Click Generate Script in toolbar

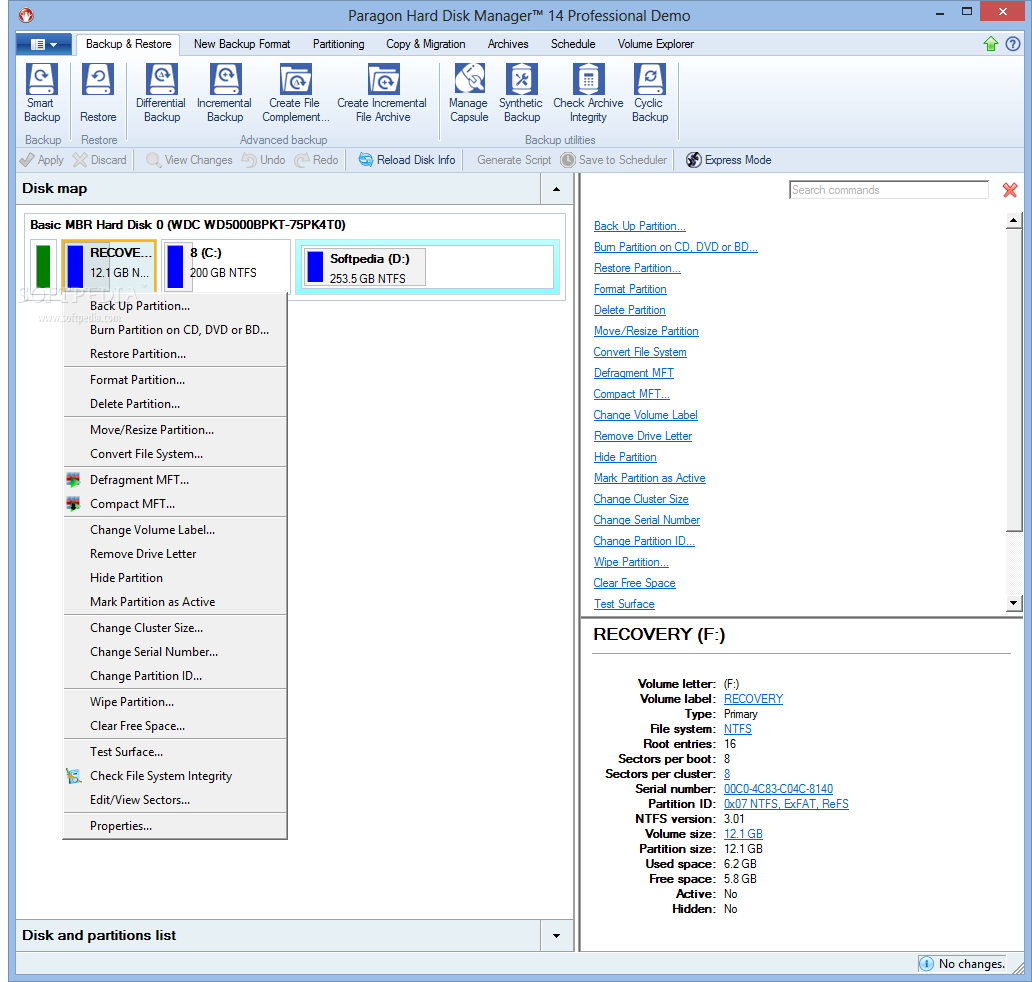coord(514,160)
